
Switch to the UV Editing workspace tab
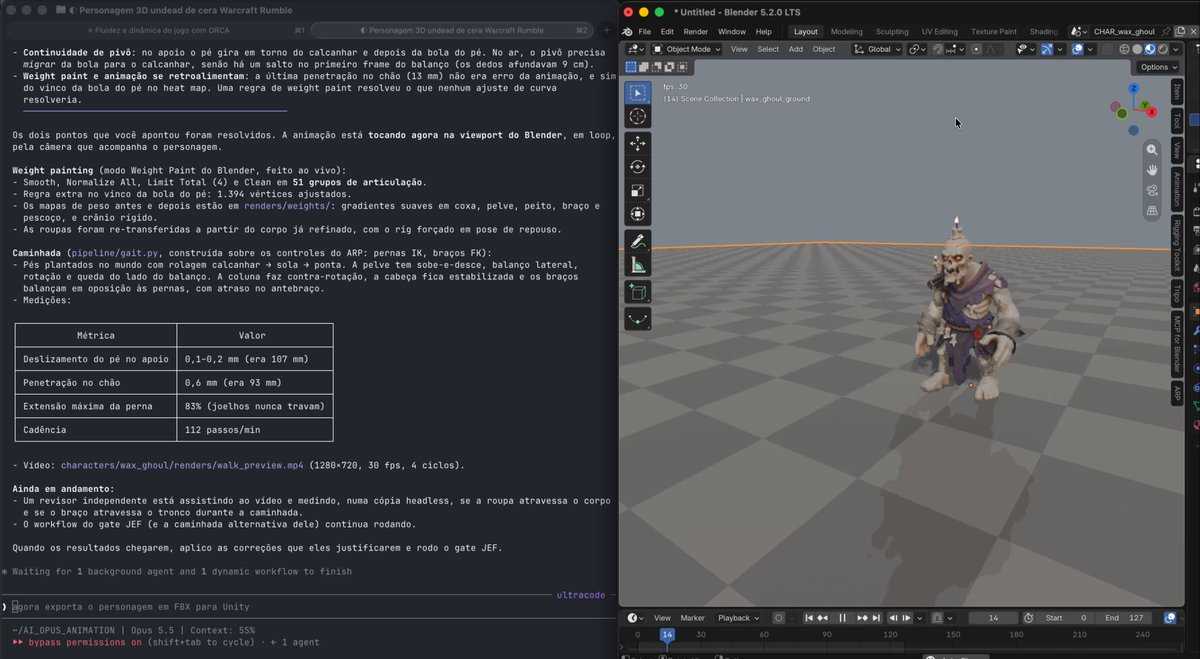click(x=939, y=31)
